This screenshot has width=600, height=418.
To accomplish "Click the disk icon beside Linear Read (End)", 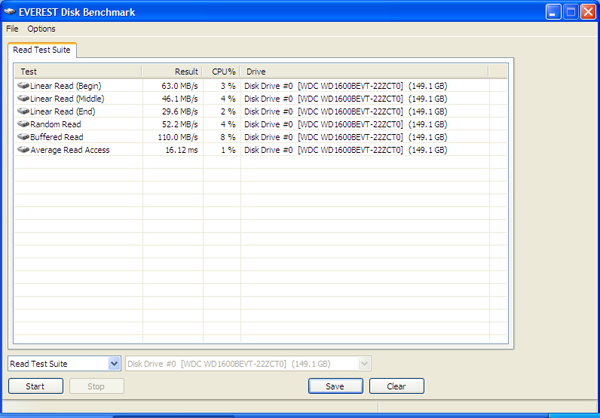I will click(x=23, y=111).
